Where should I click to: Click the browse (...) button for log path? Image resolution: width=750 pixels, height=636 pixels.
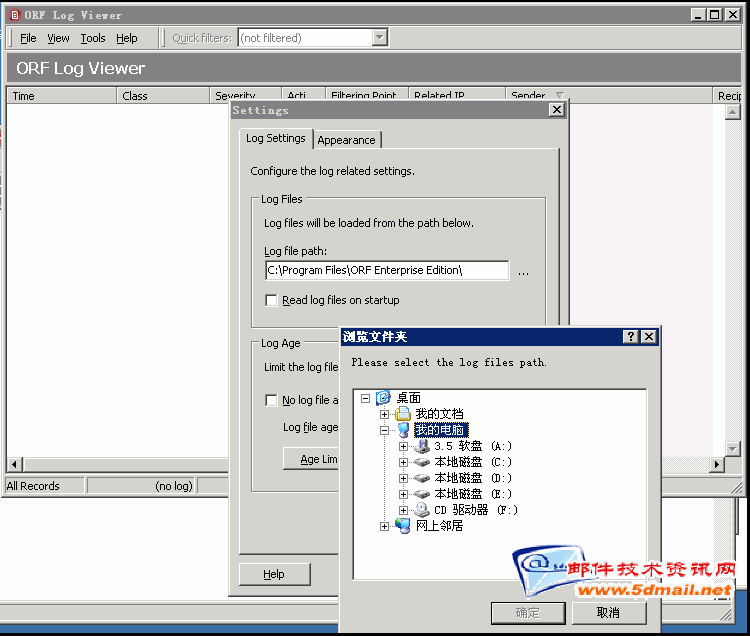click(x=523, y=271)
